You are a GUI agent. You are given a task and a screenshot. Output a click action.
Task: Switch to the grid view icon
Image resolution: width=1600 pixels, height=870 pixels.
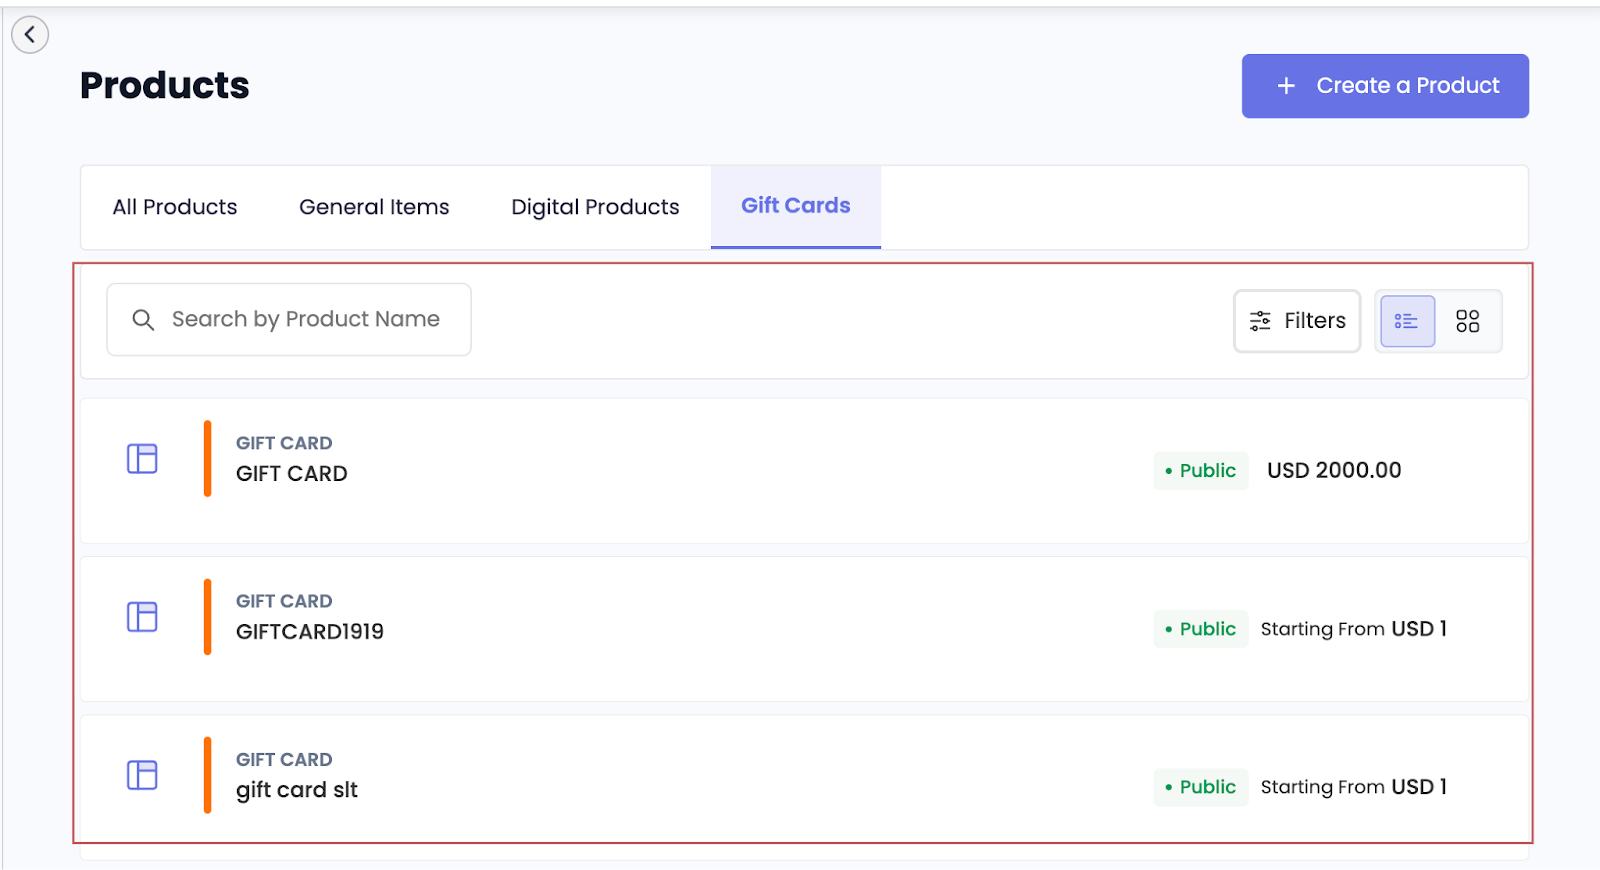click(x=1467, y=321)
